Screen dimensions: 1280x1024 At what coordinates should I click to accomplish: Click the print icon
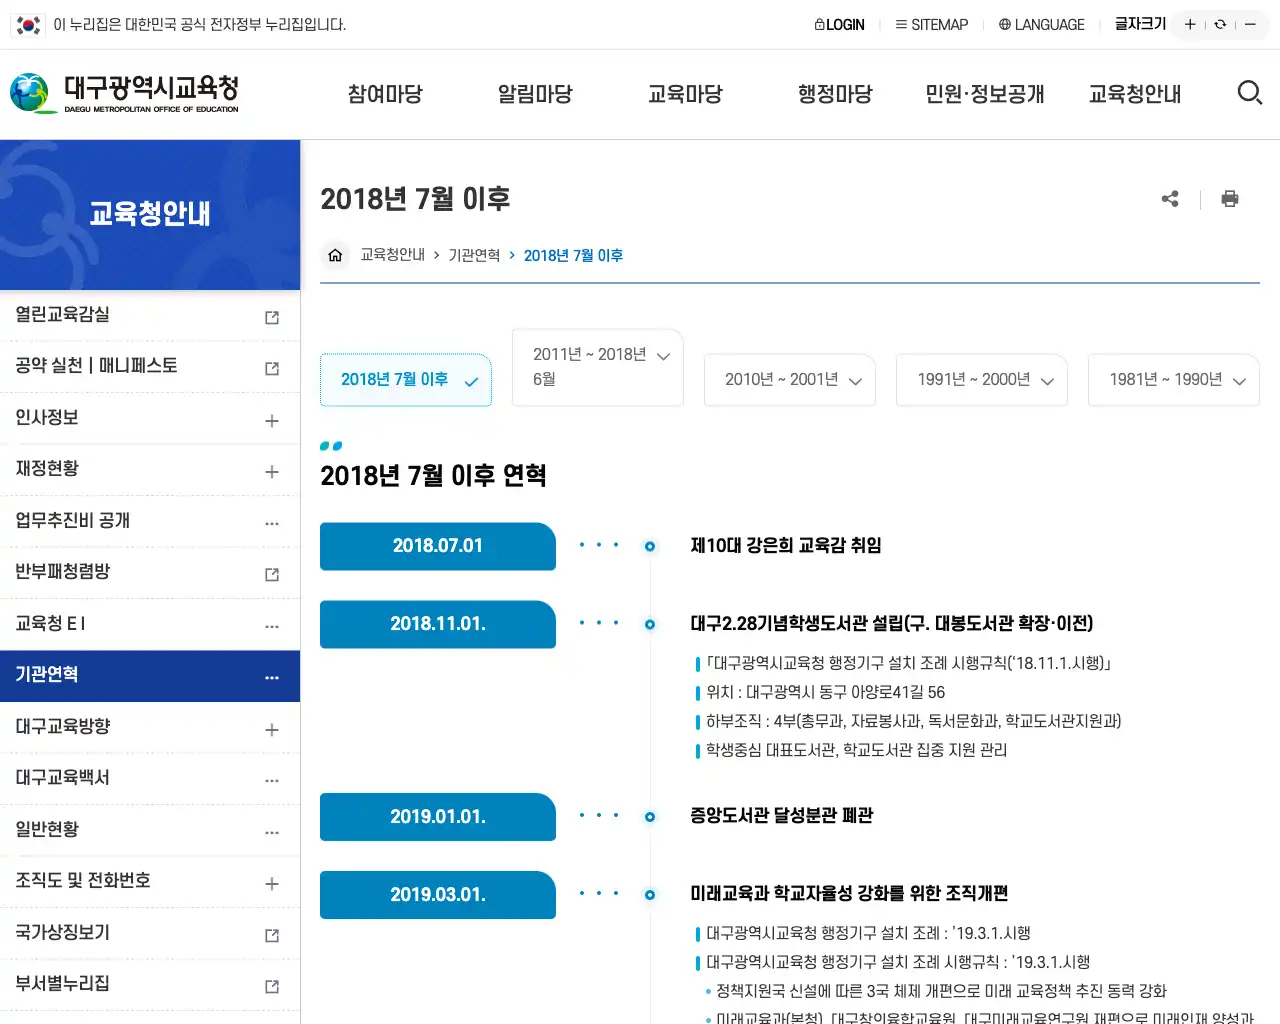[x=1229, y=198]
